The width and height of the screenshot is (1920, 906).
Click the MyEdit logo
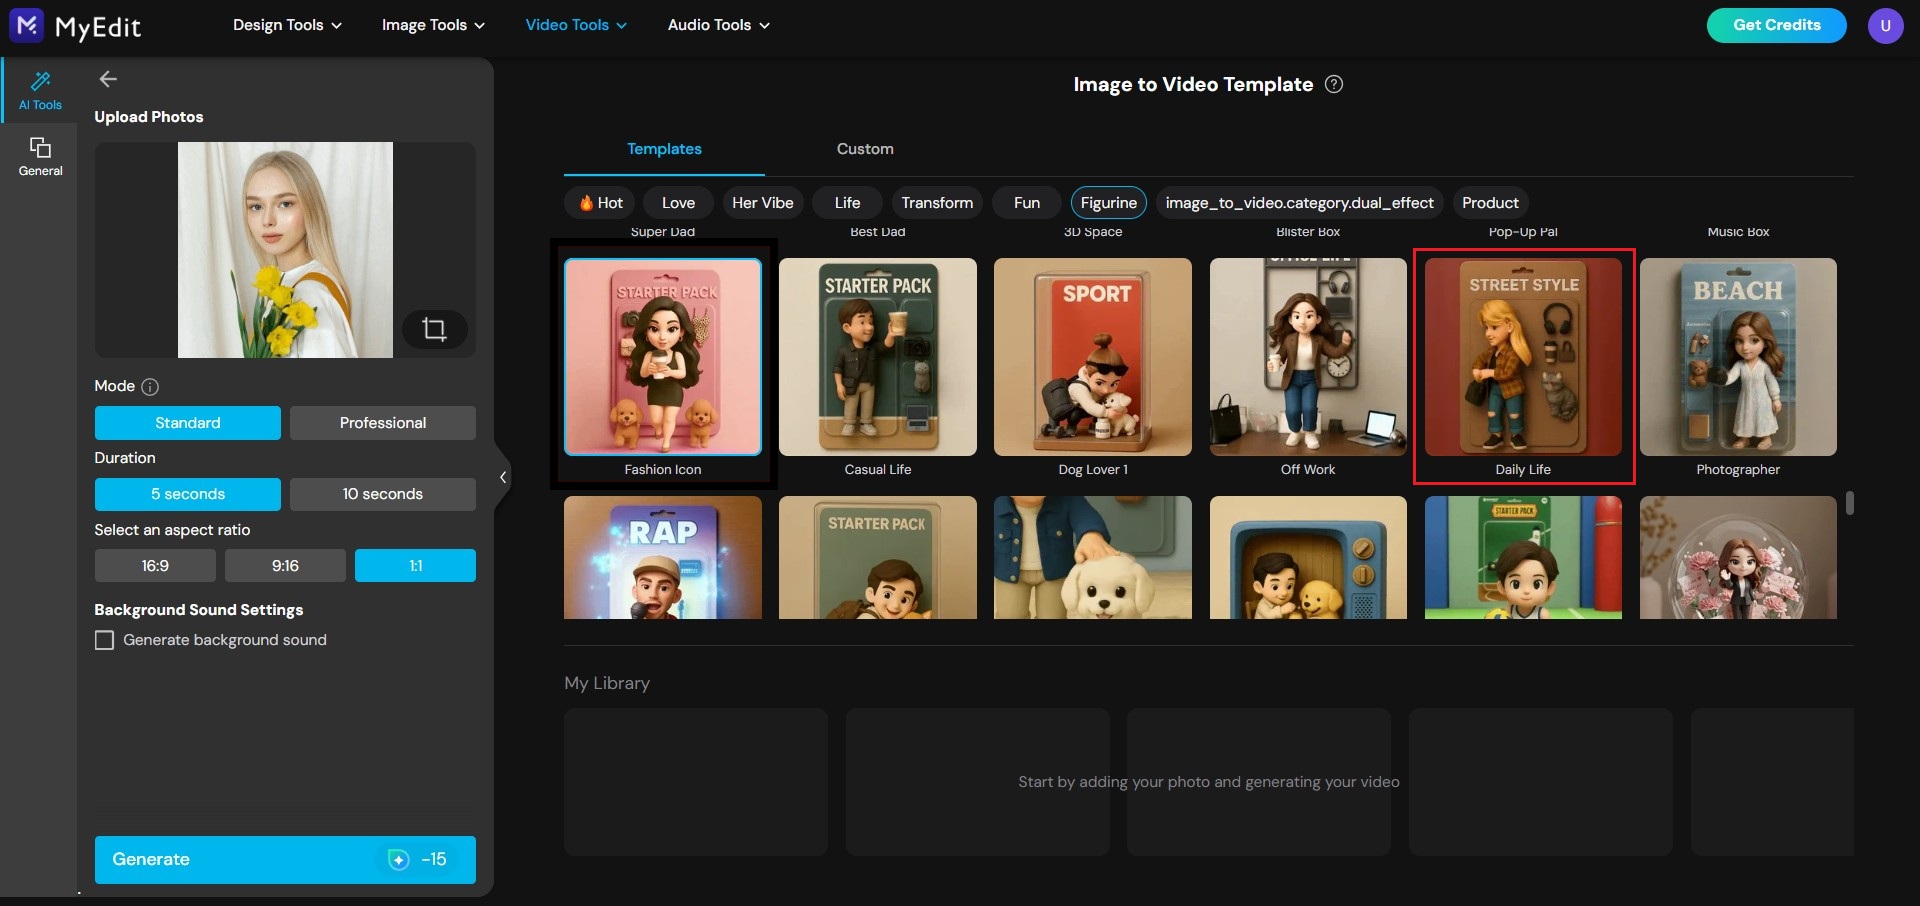pos(75,26)
